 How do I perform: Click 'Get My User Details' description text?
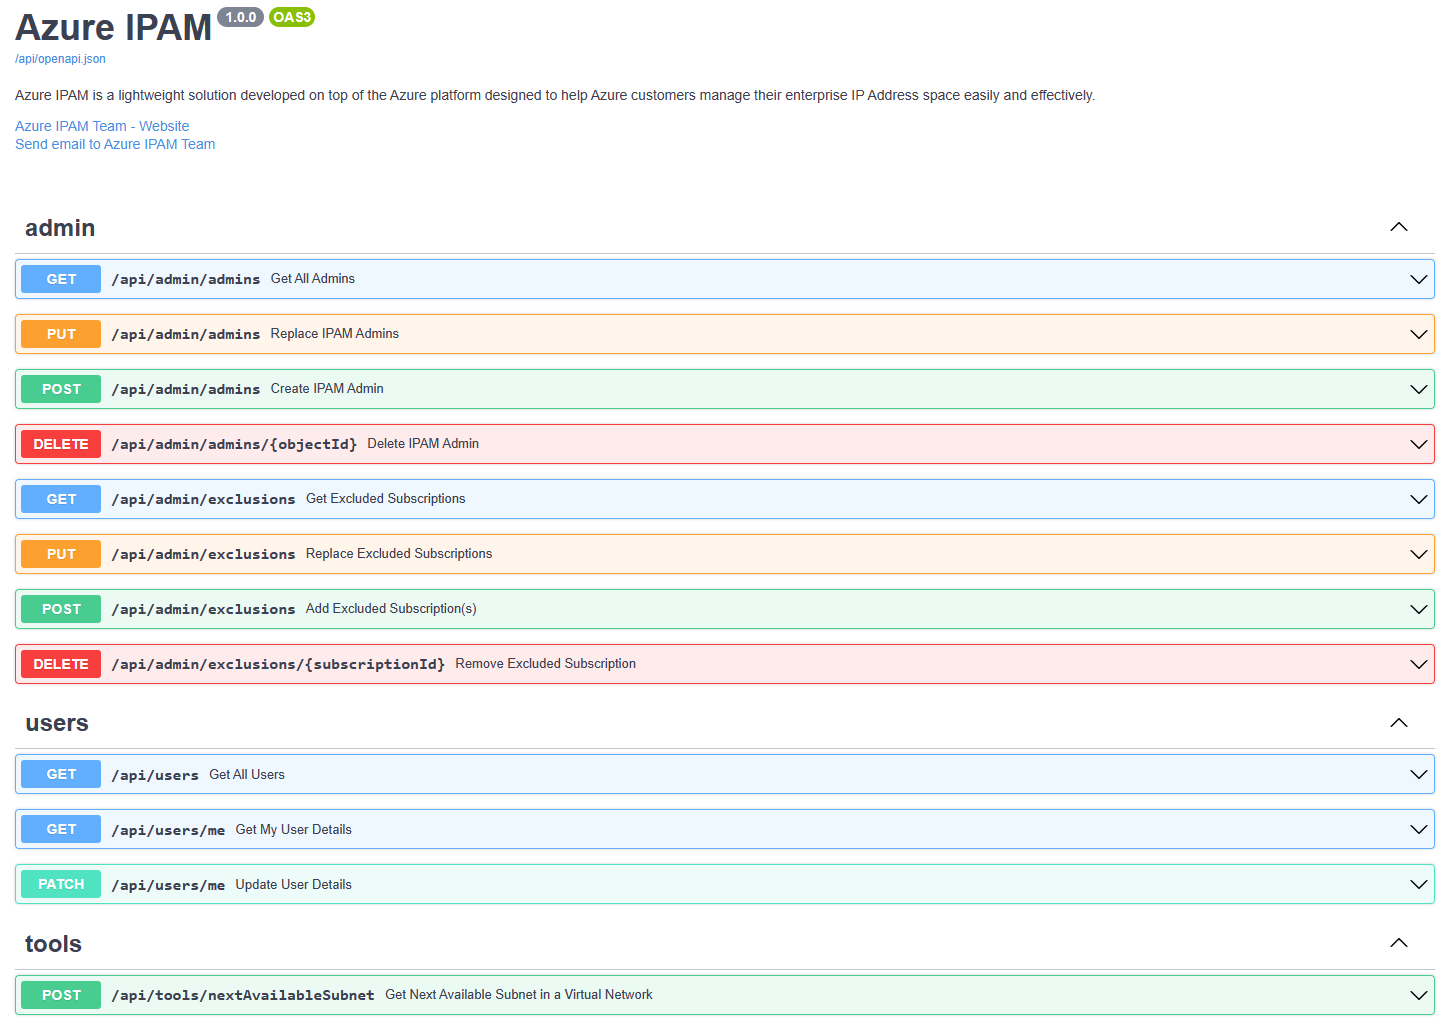(x=294, y=830)
